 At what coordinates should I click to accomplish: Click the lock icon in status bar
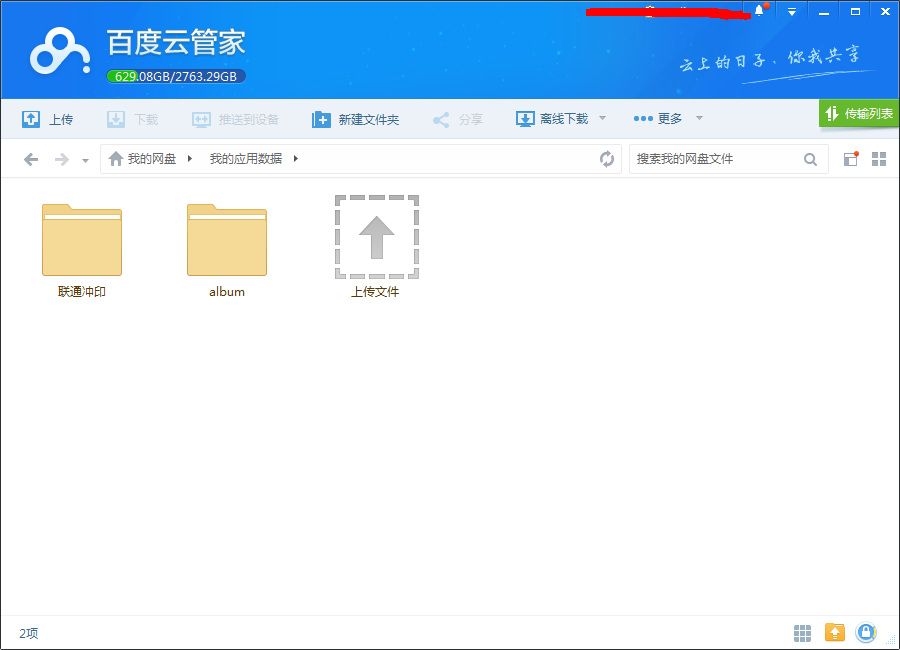coord(866,632)
